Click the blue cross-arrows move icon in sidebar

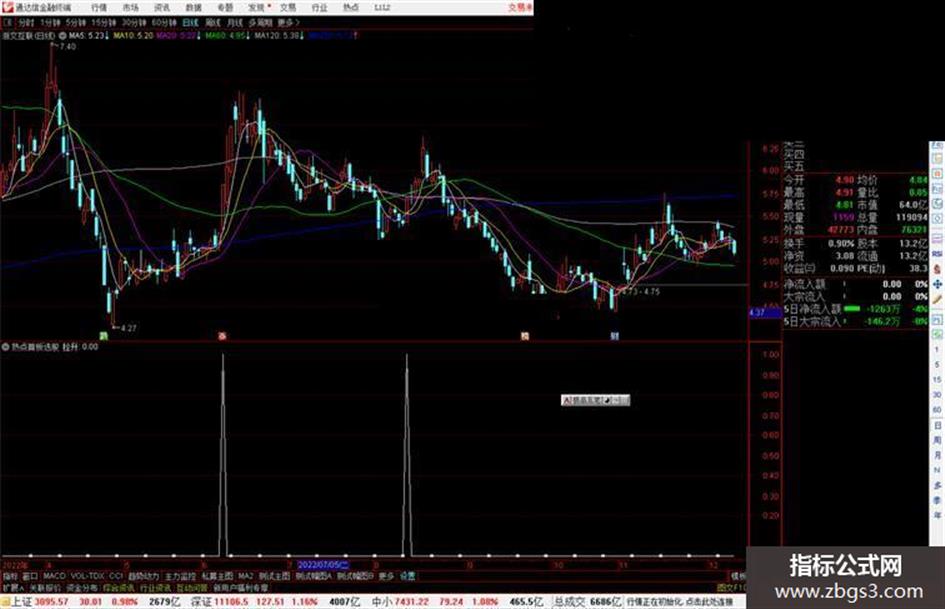(x=937, y=283)
